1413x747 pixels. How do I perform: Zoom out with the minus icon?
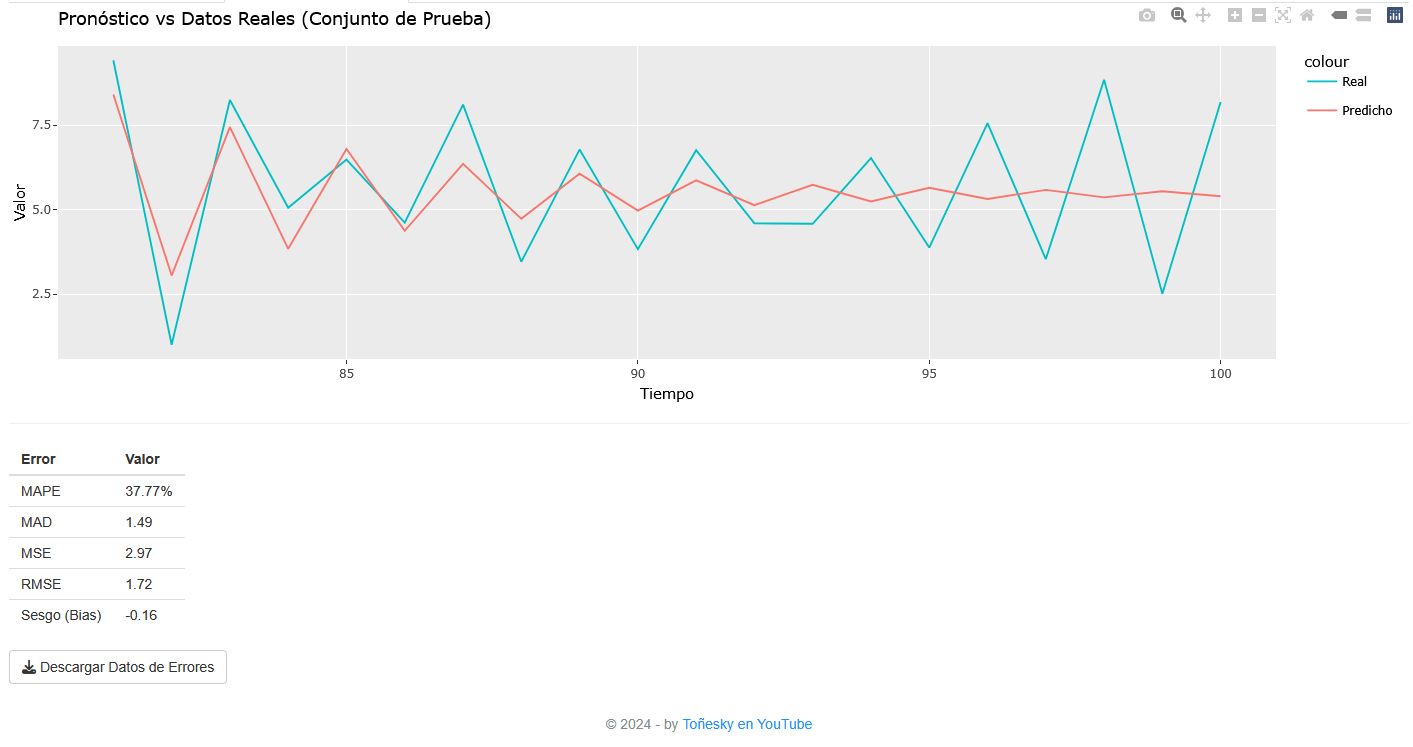(1259, 15)
